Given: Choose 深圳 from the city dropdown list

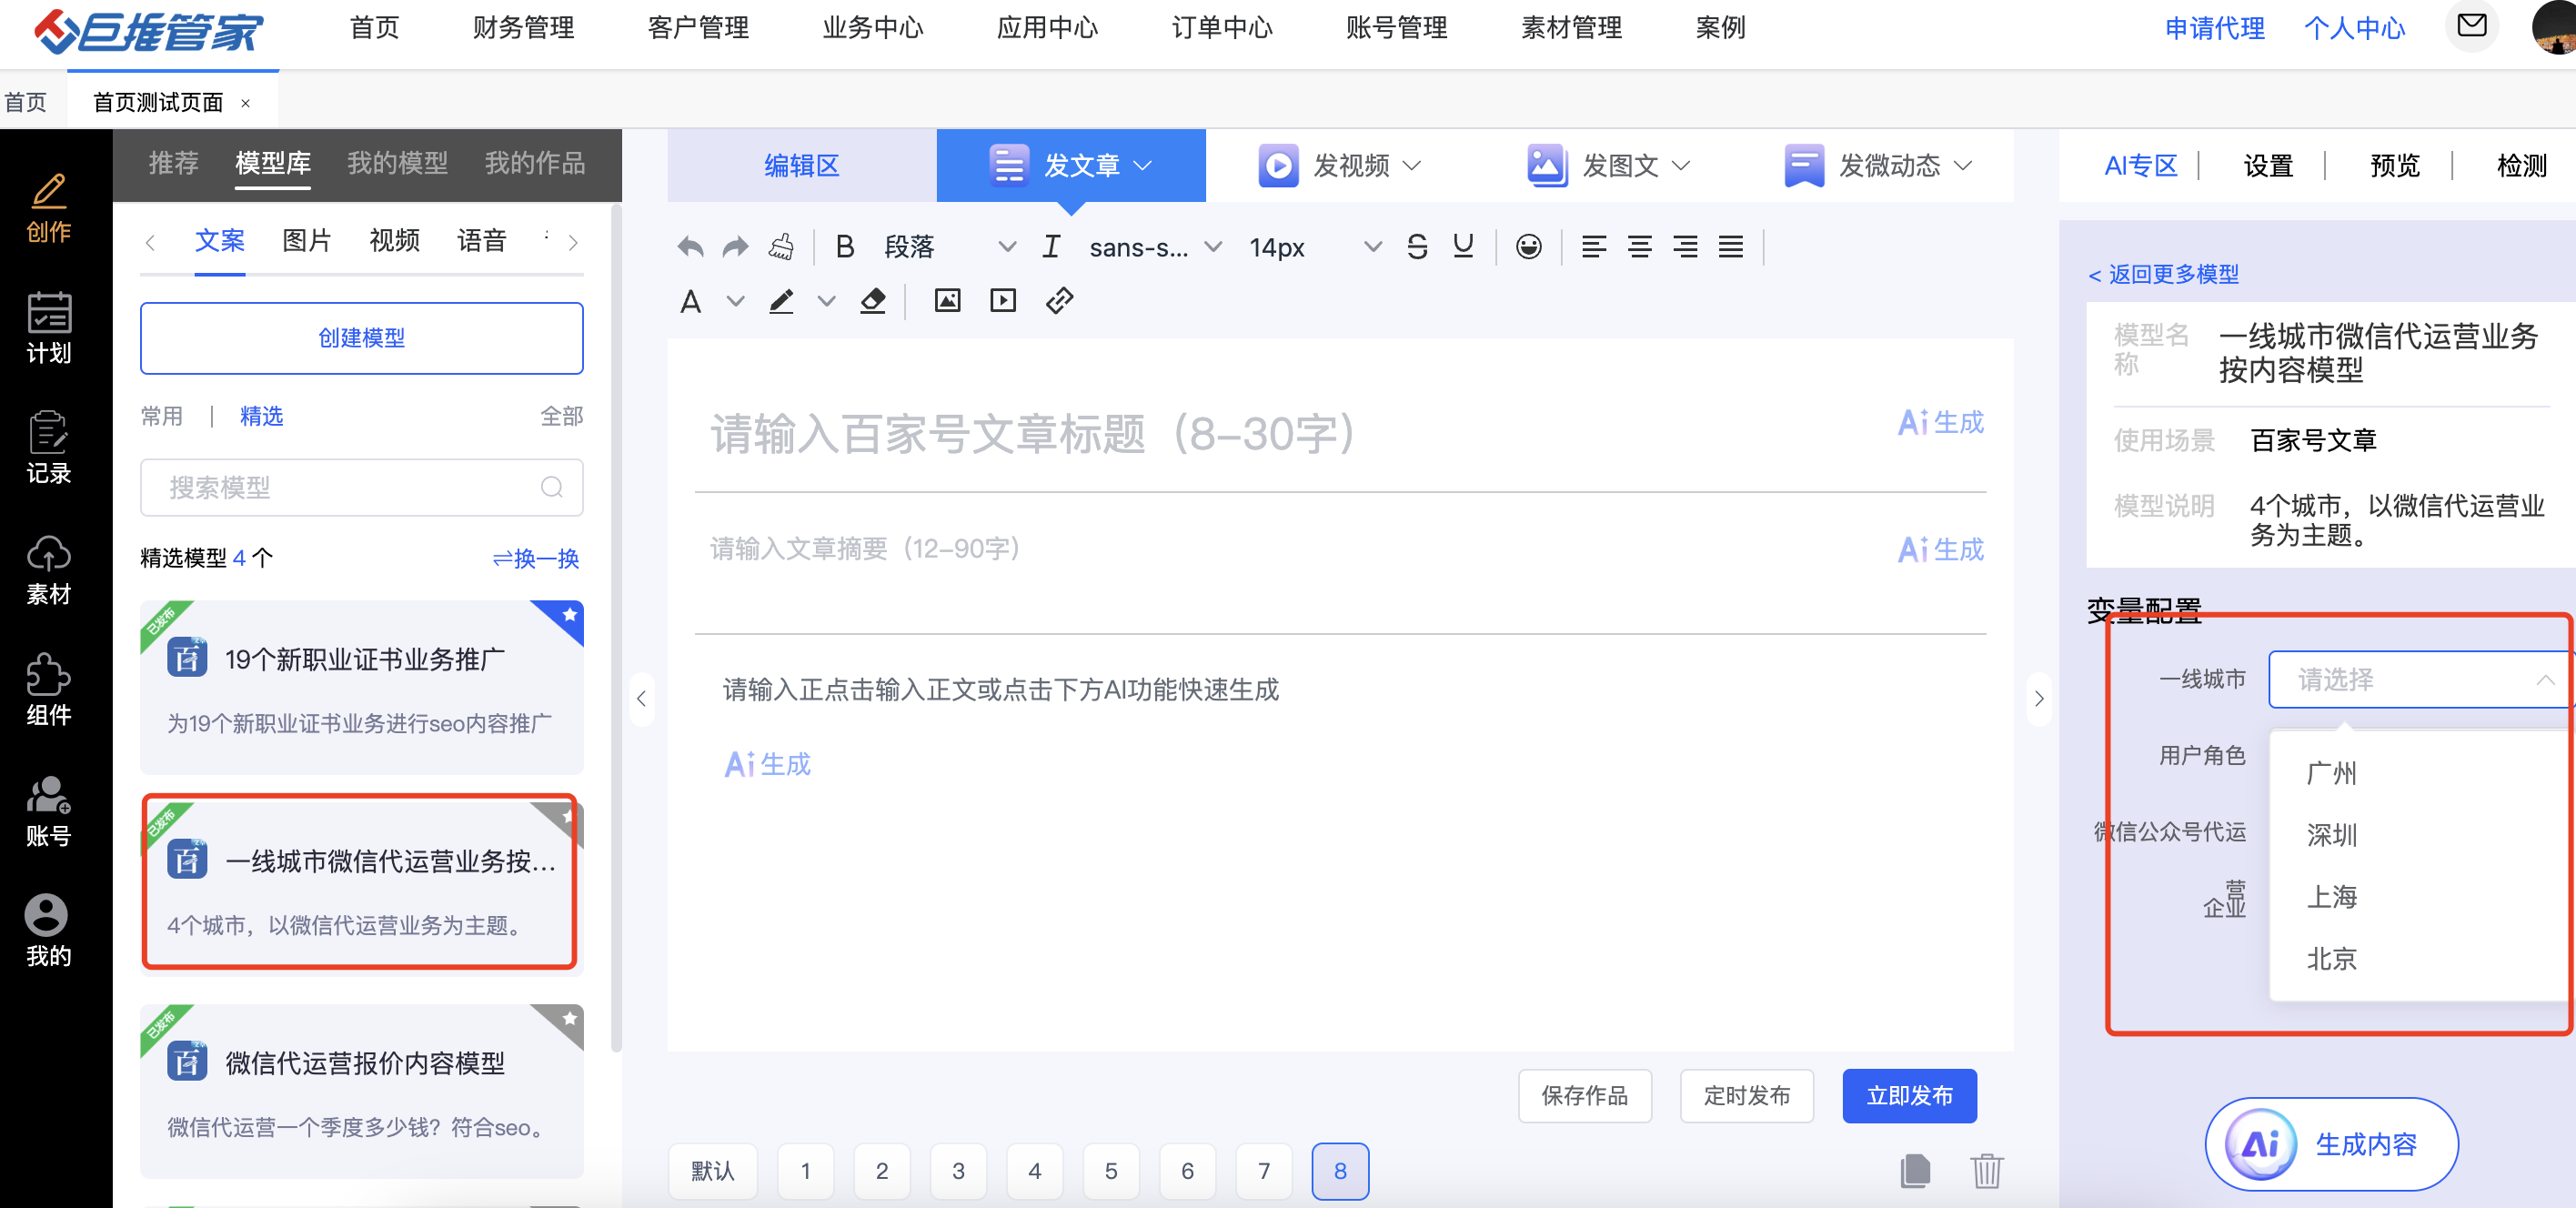Looking at the screenshot, I should click(x=2331, y=835).
